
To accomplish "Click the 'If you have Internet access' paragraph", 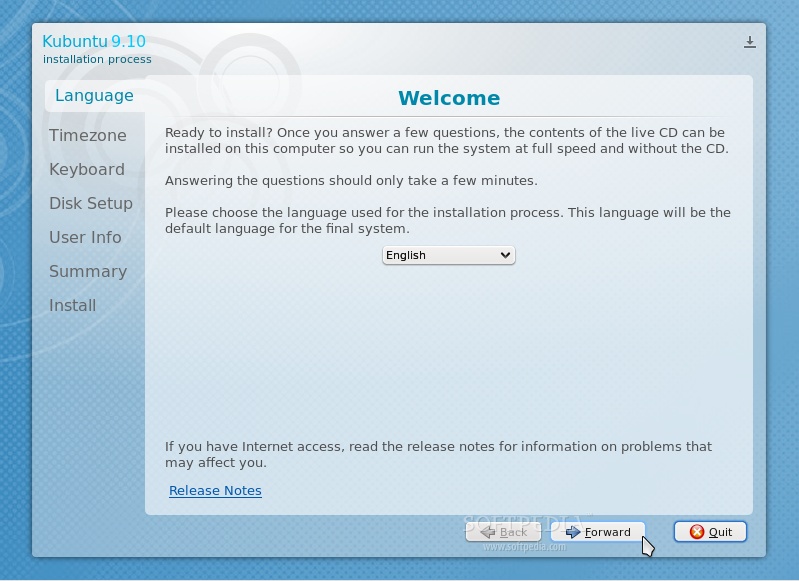I will pos(438,455).
